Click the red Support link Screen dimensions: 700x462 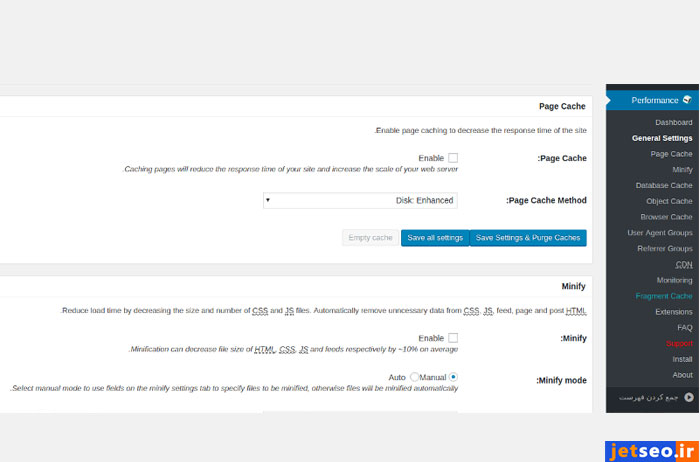pos(679,343)
